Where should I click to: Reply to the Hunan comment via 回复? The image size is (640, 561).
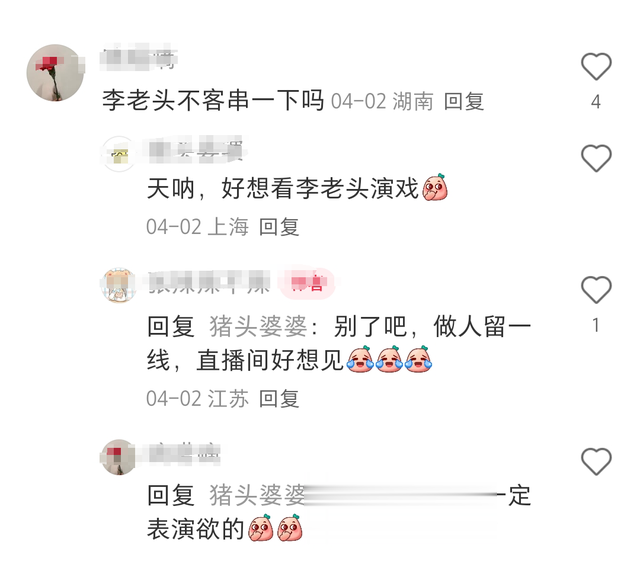tap(464, 101)
